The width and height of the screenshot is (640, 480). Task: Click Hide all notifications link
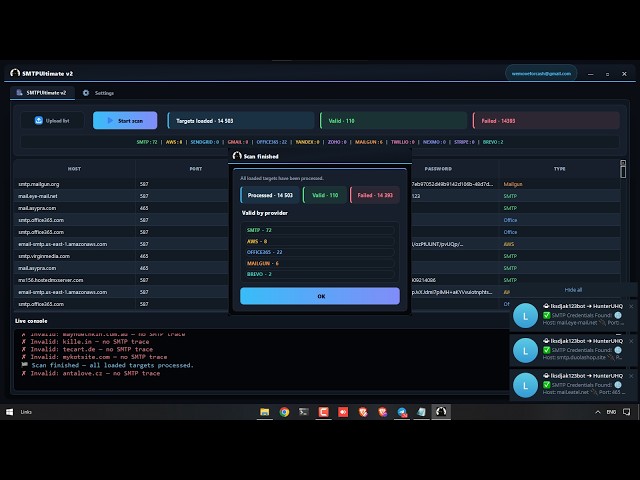[573, 290]
